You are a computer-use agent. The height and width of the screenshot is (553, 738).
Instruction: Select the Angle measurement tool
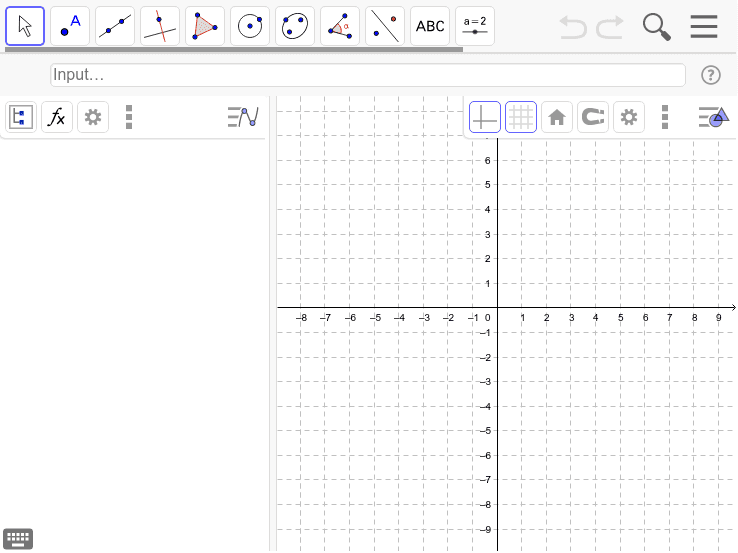340,26
